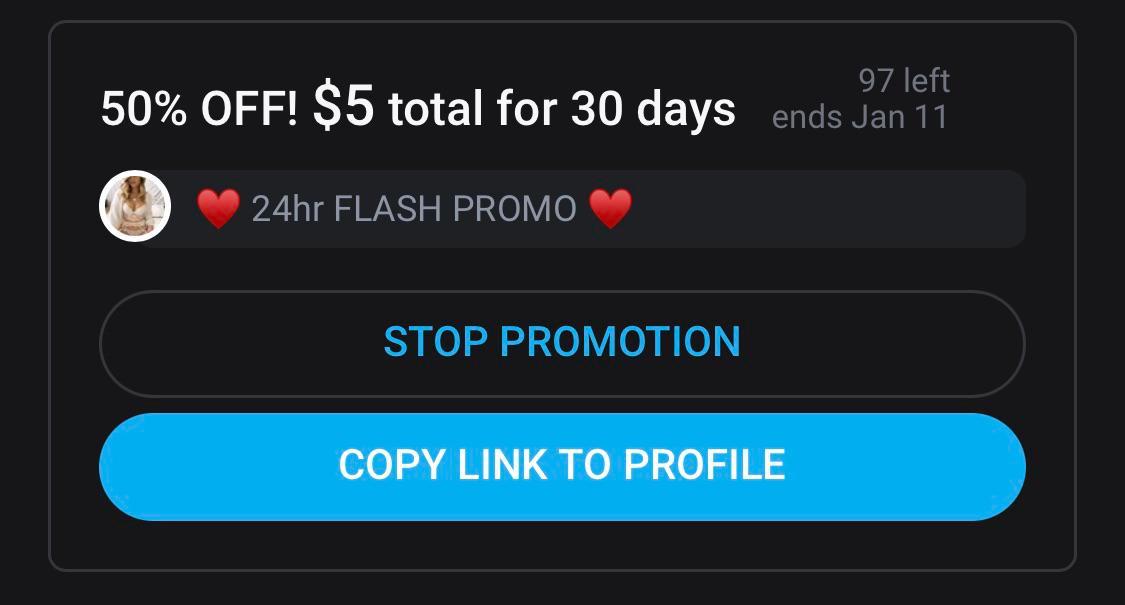Click the $5 total price label

[342, 106]
